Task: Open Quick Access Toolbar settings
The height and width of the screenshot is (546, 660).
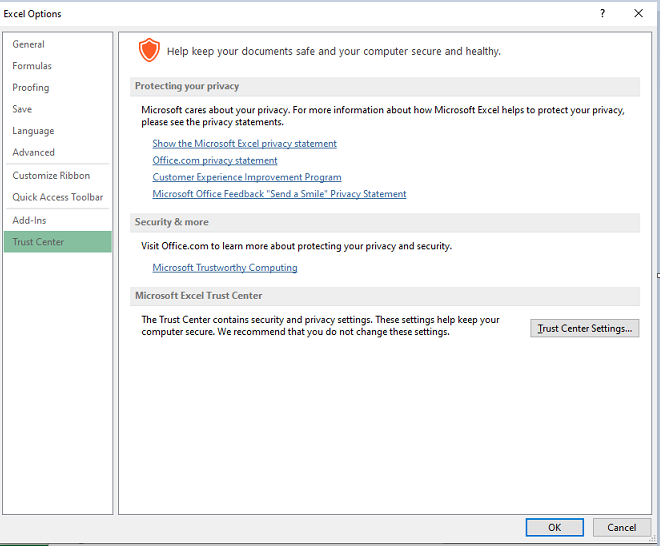Action: 58,197
